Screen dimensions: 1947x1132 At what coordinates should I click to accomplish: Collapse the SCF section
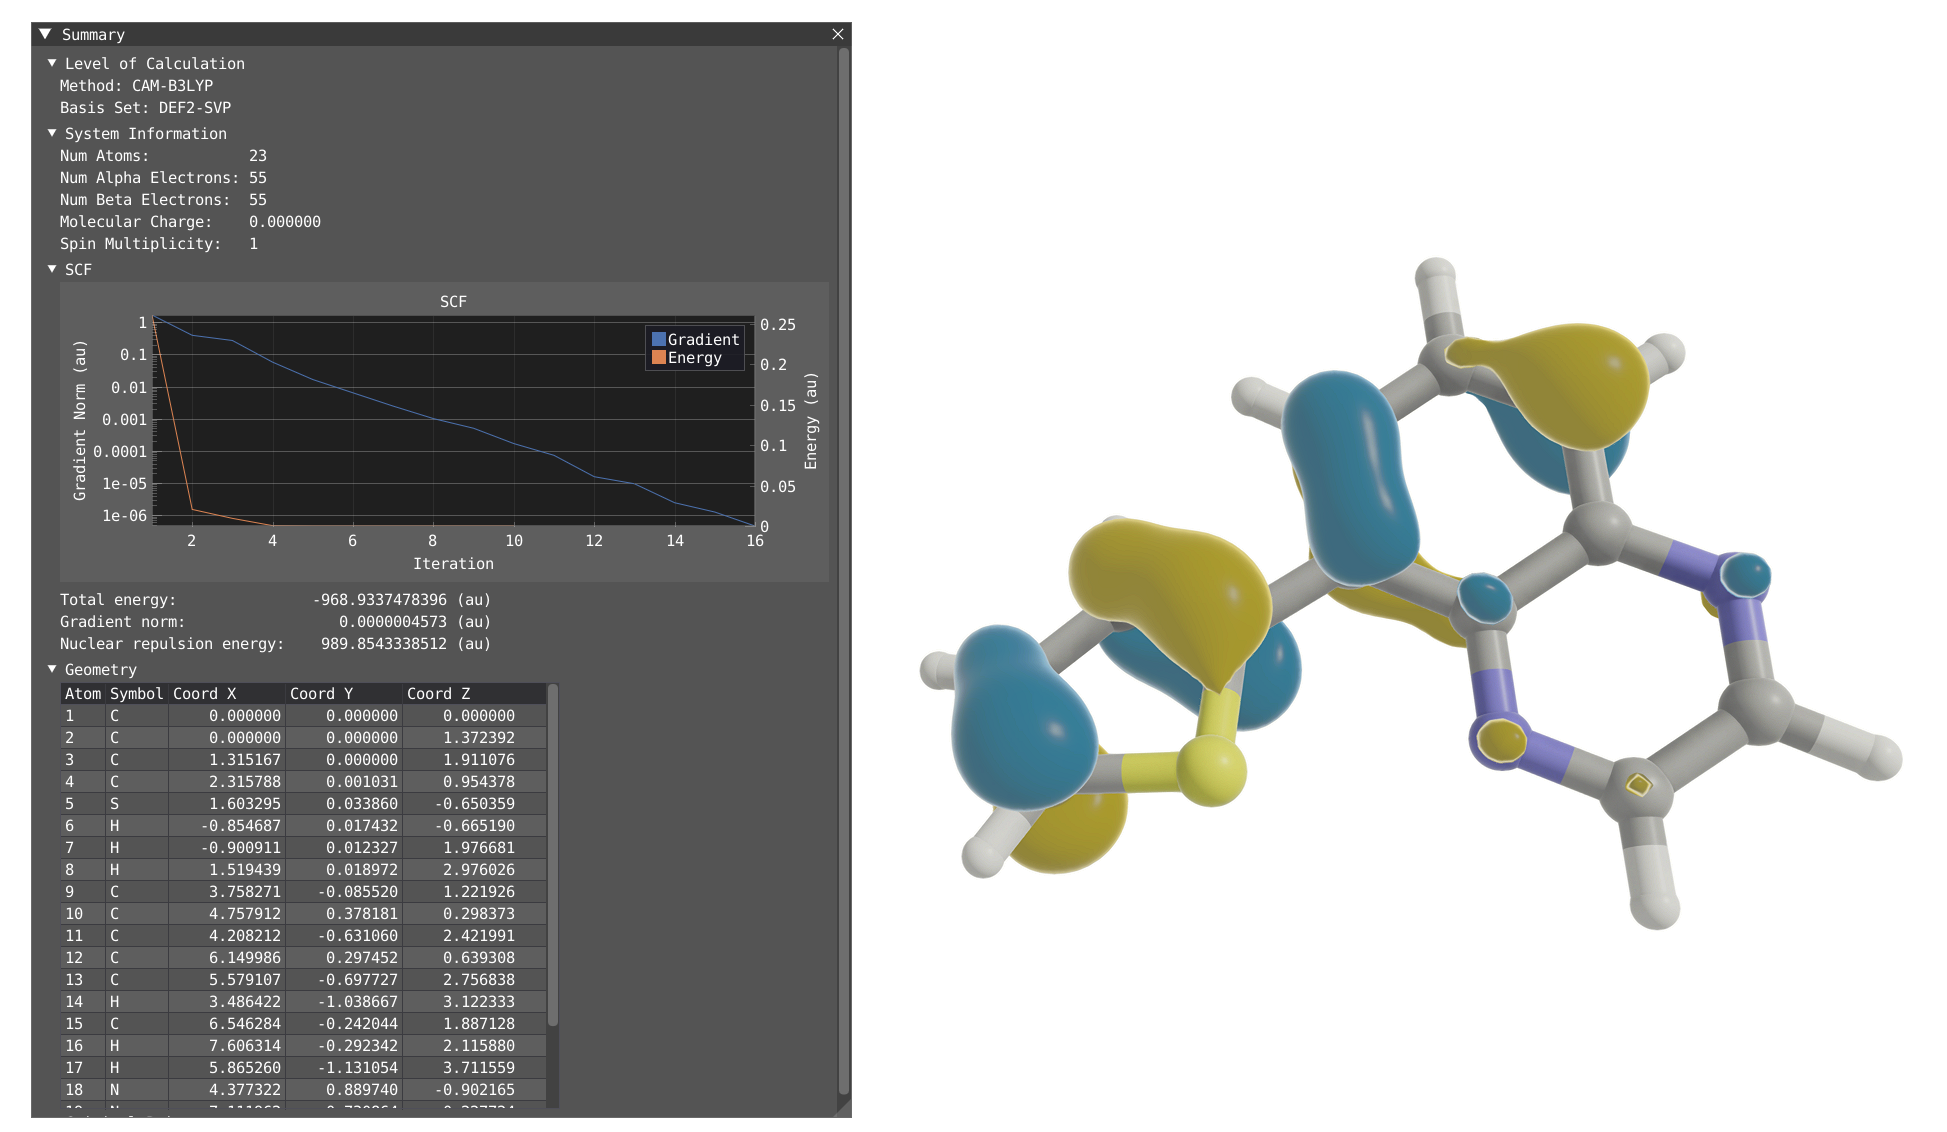click(52, 269)
